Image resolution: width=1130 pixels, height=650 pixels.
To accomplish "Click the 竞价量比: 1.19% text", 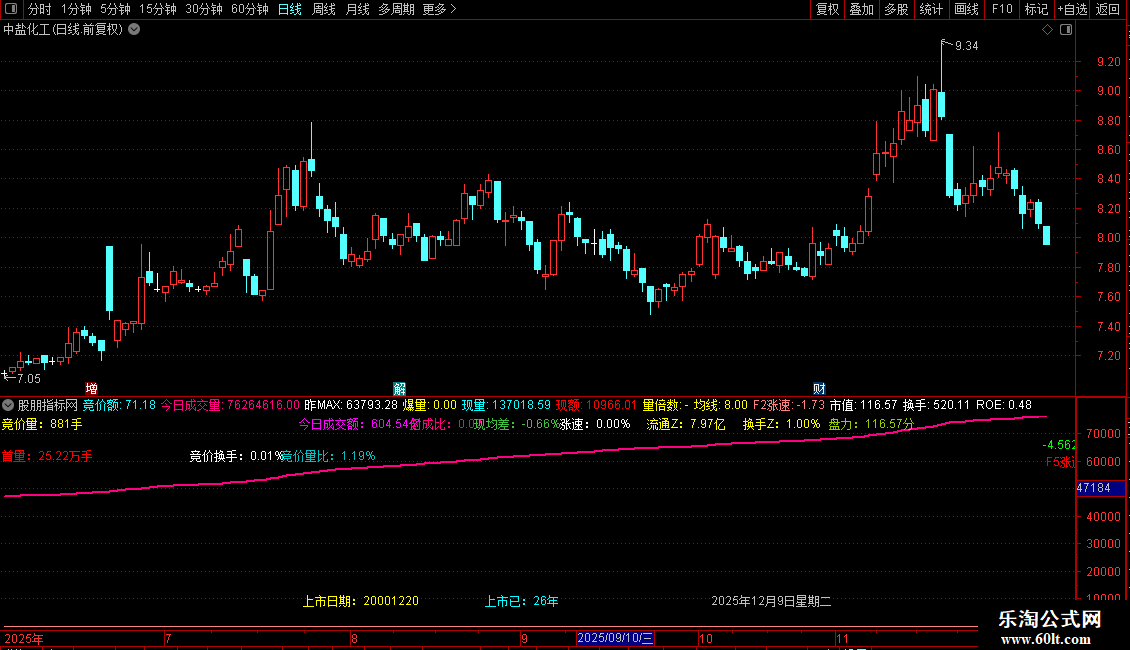I will (329, 456).
